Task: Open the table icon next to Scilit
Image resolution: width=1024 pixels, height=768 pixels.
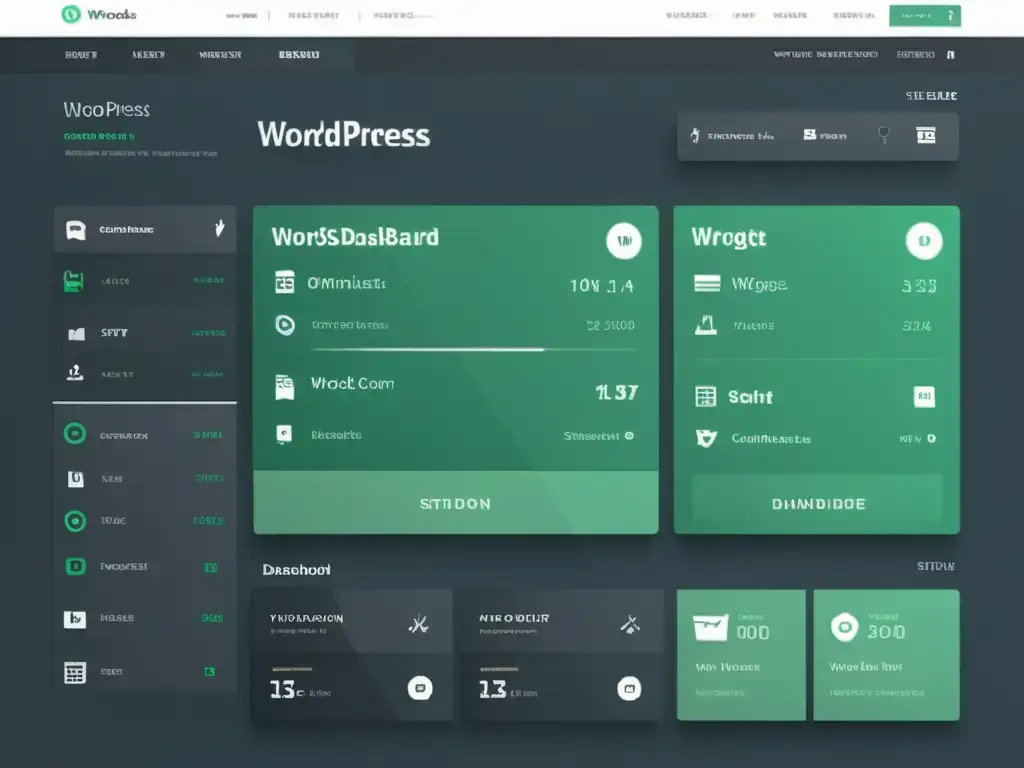Action: (705, 396)
